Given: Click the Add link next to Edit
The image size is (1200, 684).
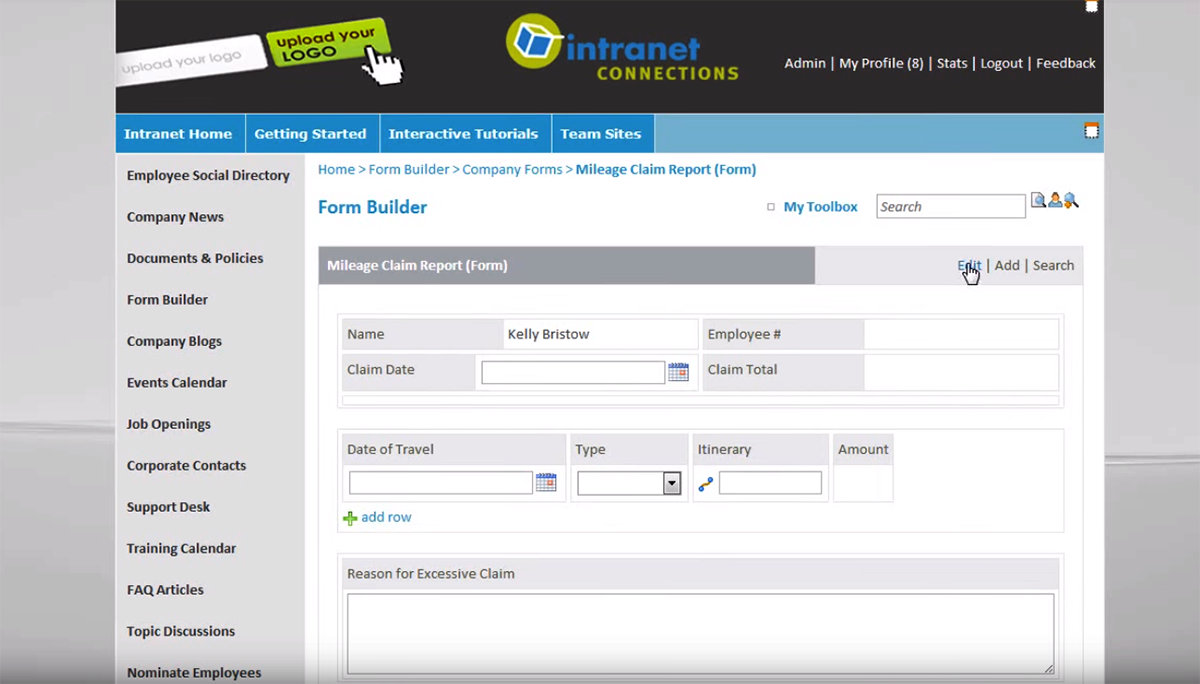Looking at the screenshot, I should [x=1007, y=265].
